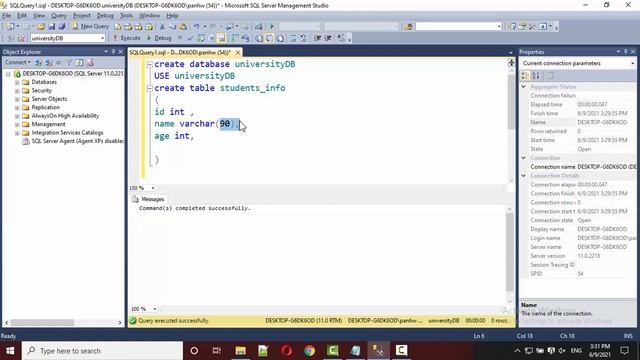The width and height of the screenshot is (640, 360).
Task: Expand the Server Objects folder node
Action: point(17,99)
